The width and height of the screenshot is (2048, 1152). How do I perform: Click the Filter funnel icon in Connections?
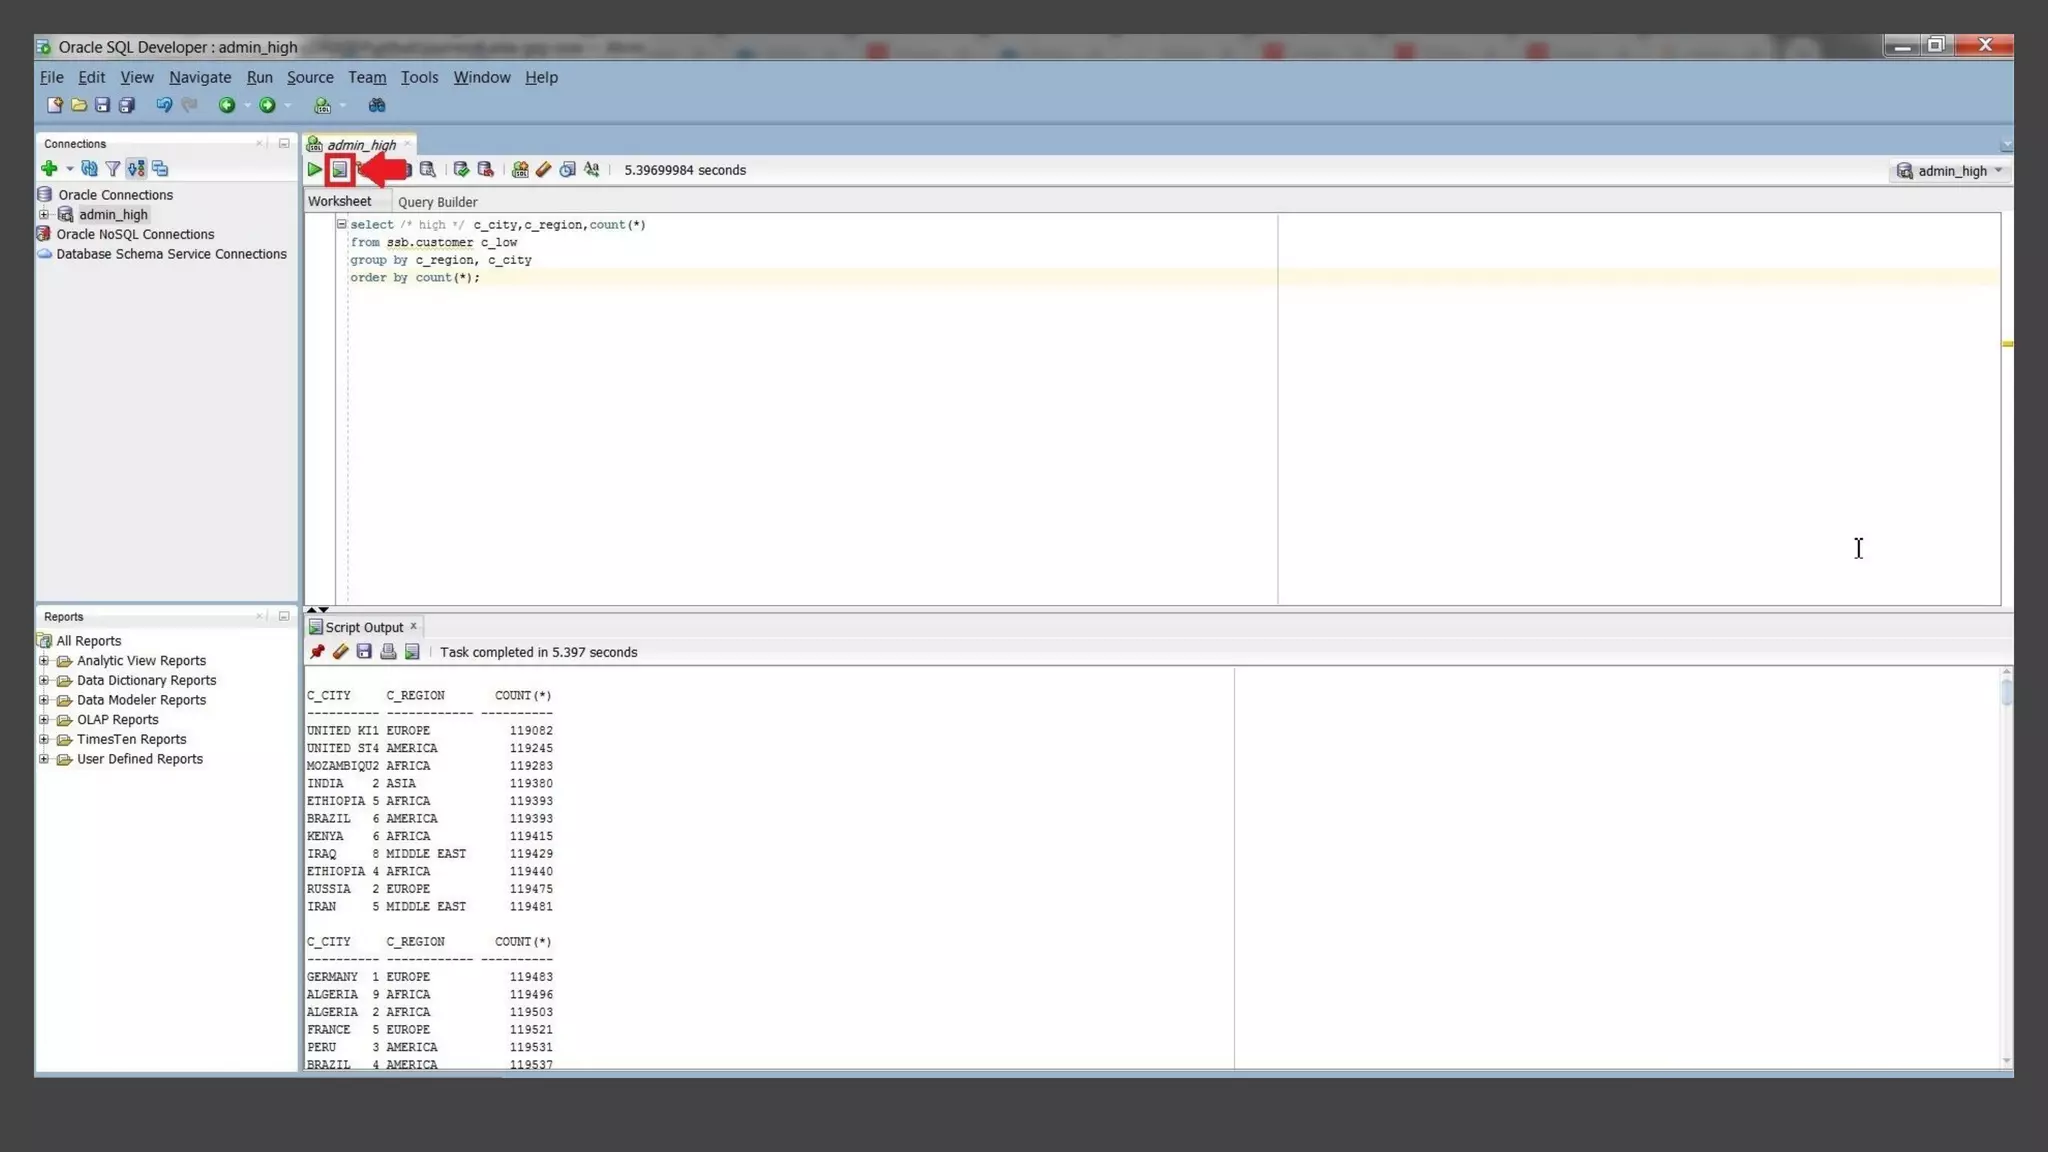point(113,169)
